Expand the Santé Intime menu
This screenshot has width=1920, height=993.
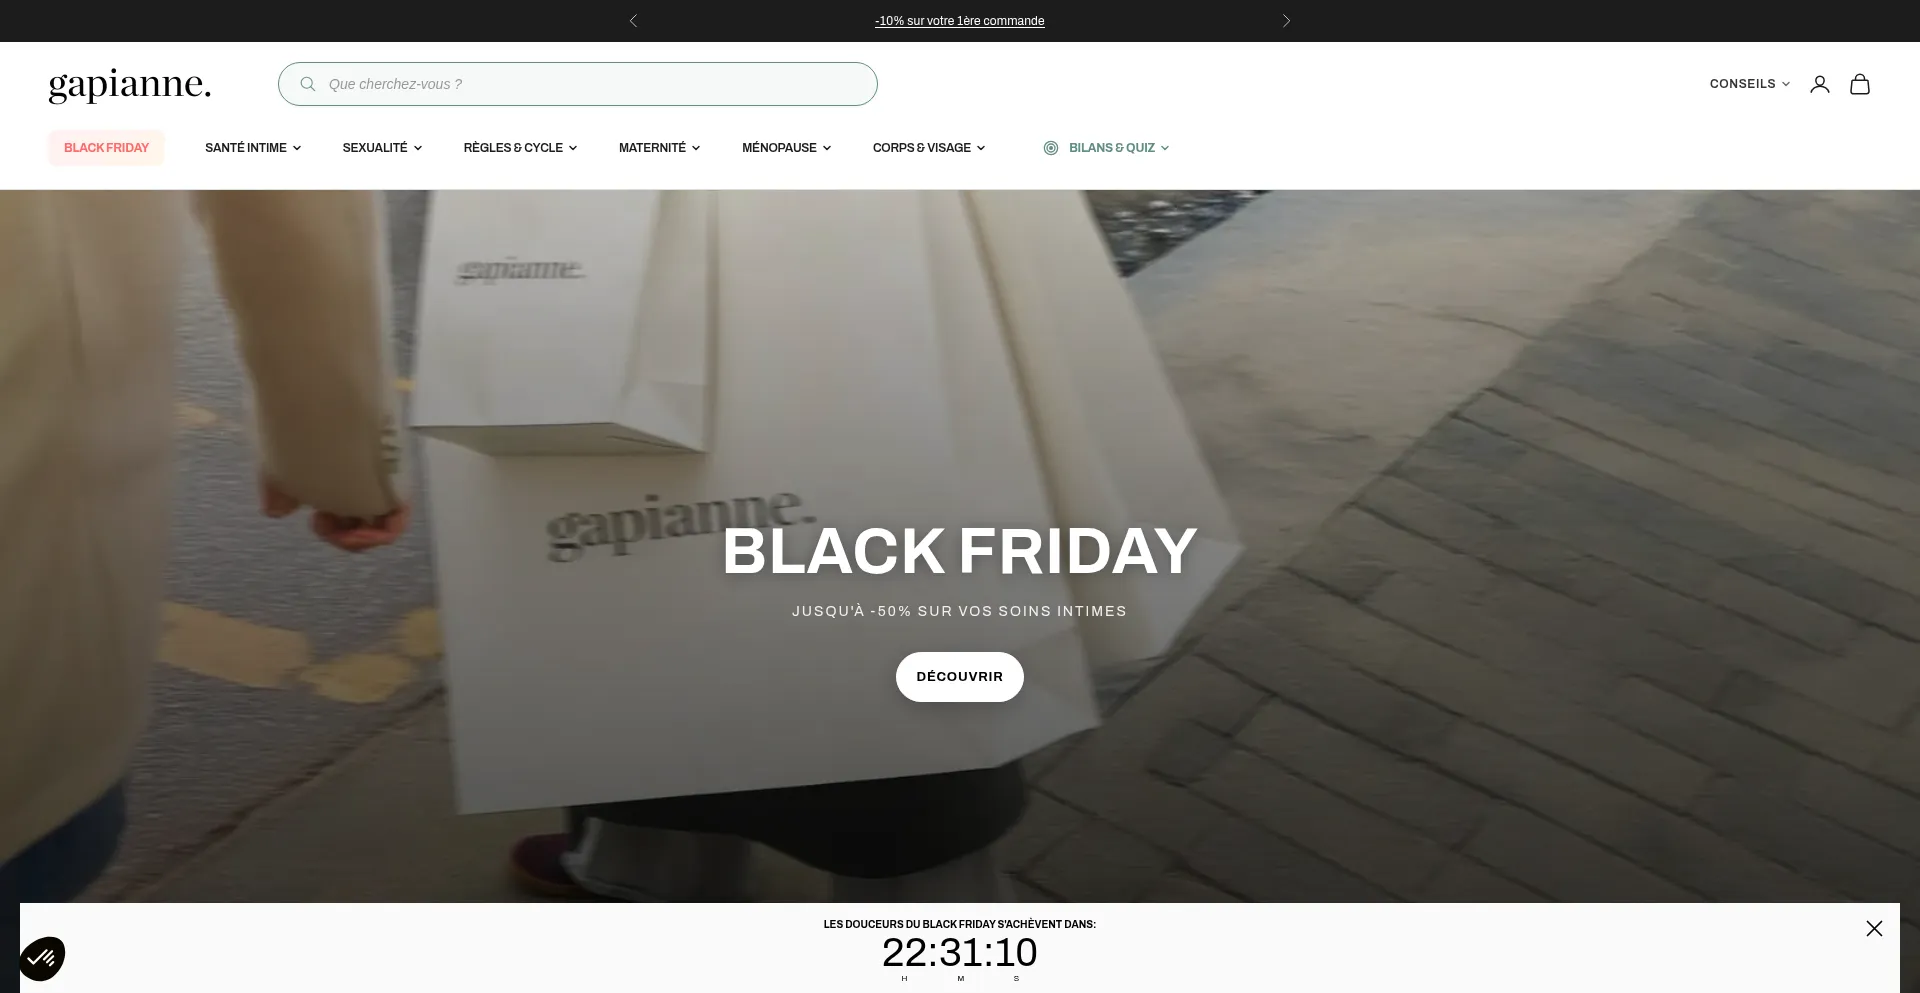[253, 148]
